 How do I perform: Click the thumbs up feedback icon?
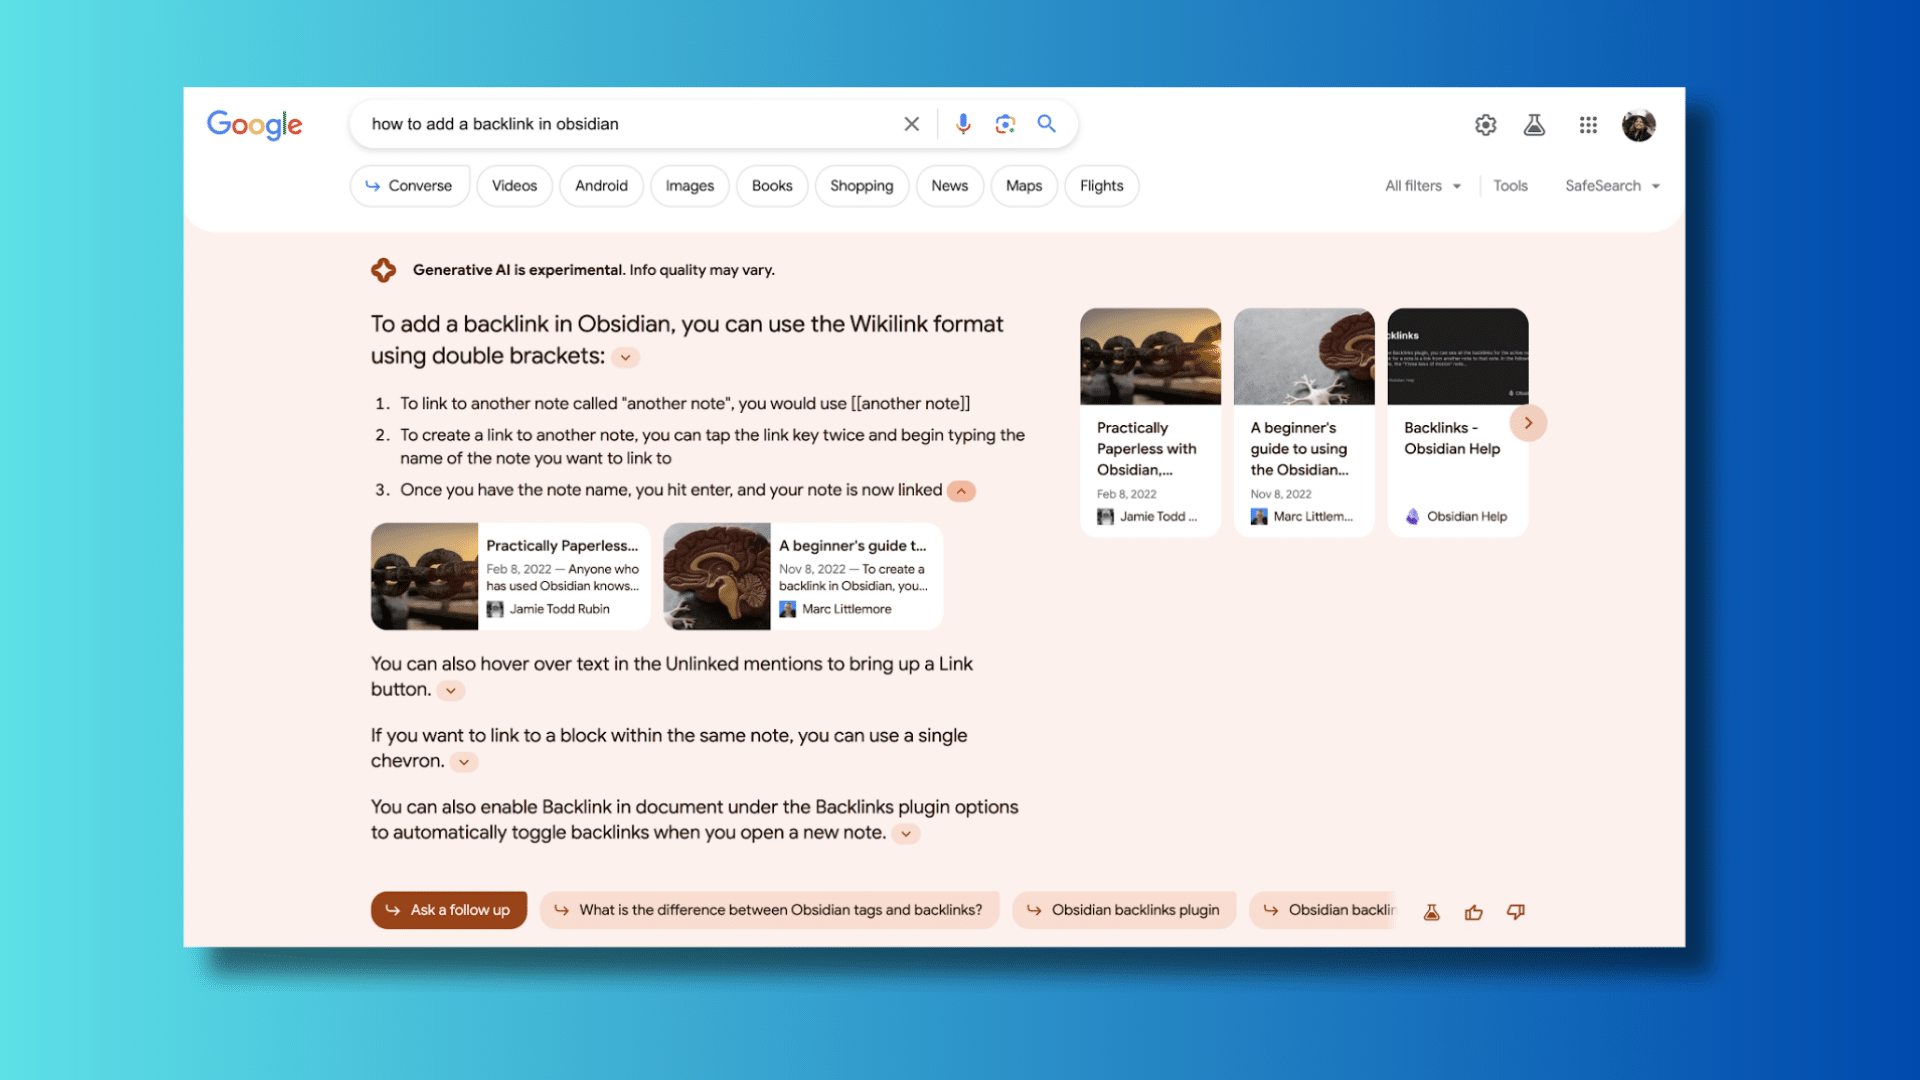tap(1473, 910)
